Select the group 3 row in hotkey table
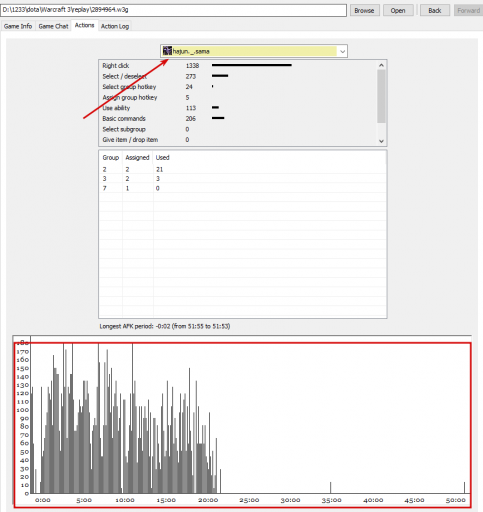 (243, 179)
